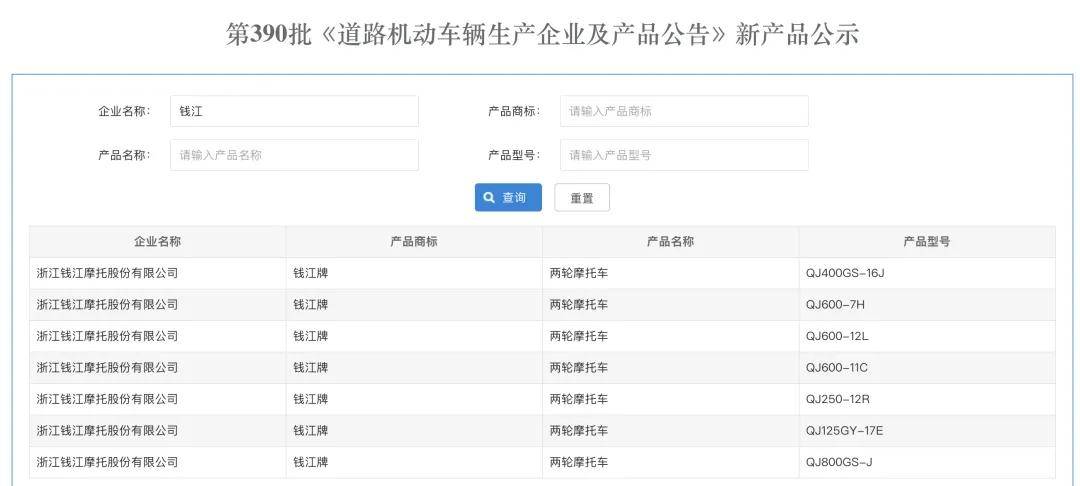Select the QJ600-11C model cell
Image resolution: width=1080 pixels, height=486 pixels.
[x=837, y=368]
